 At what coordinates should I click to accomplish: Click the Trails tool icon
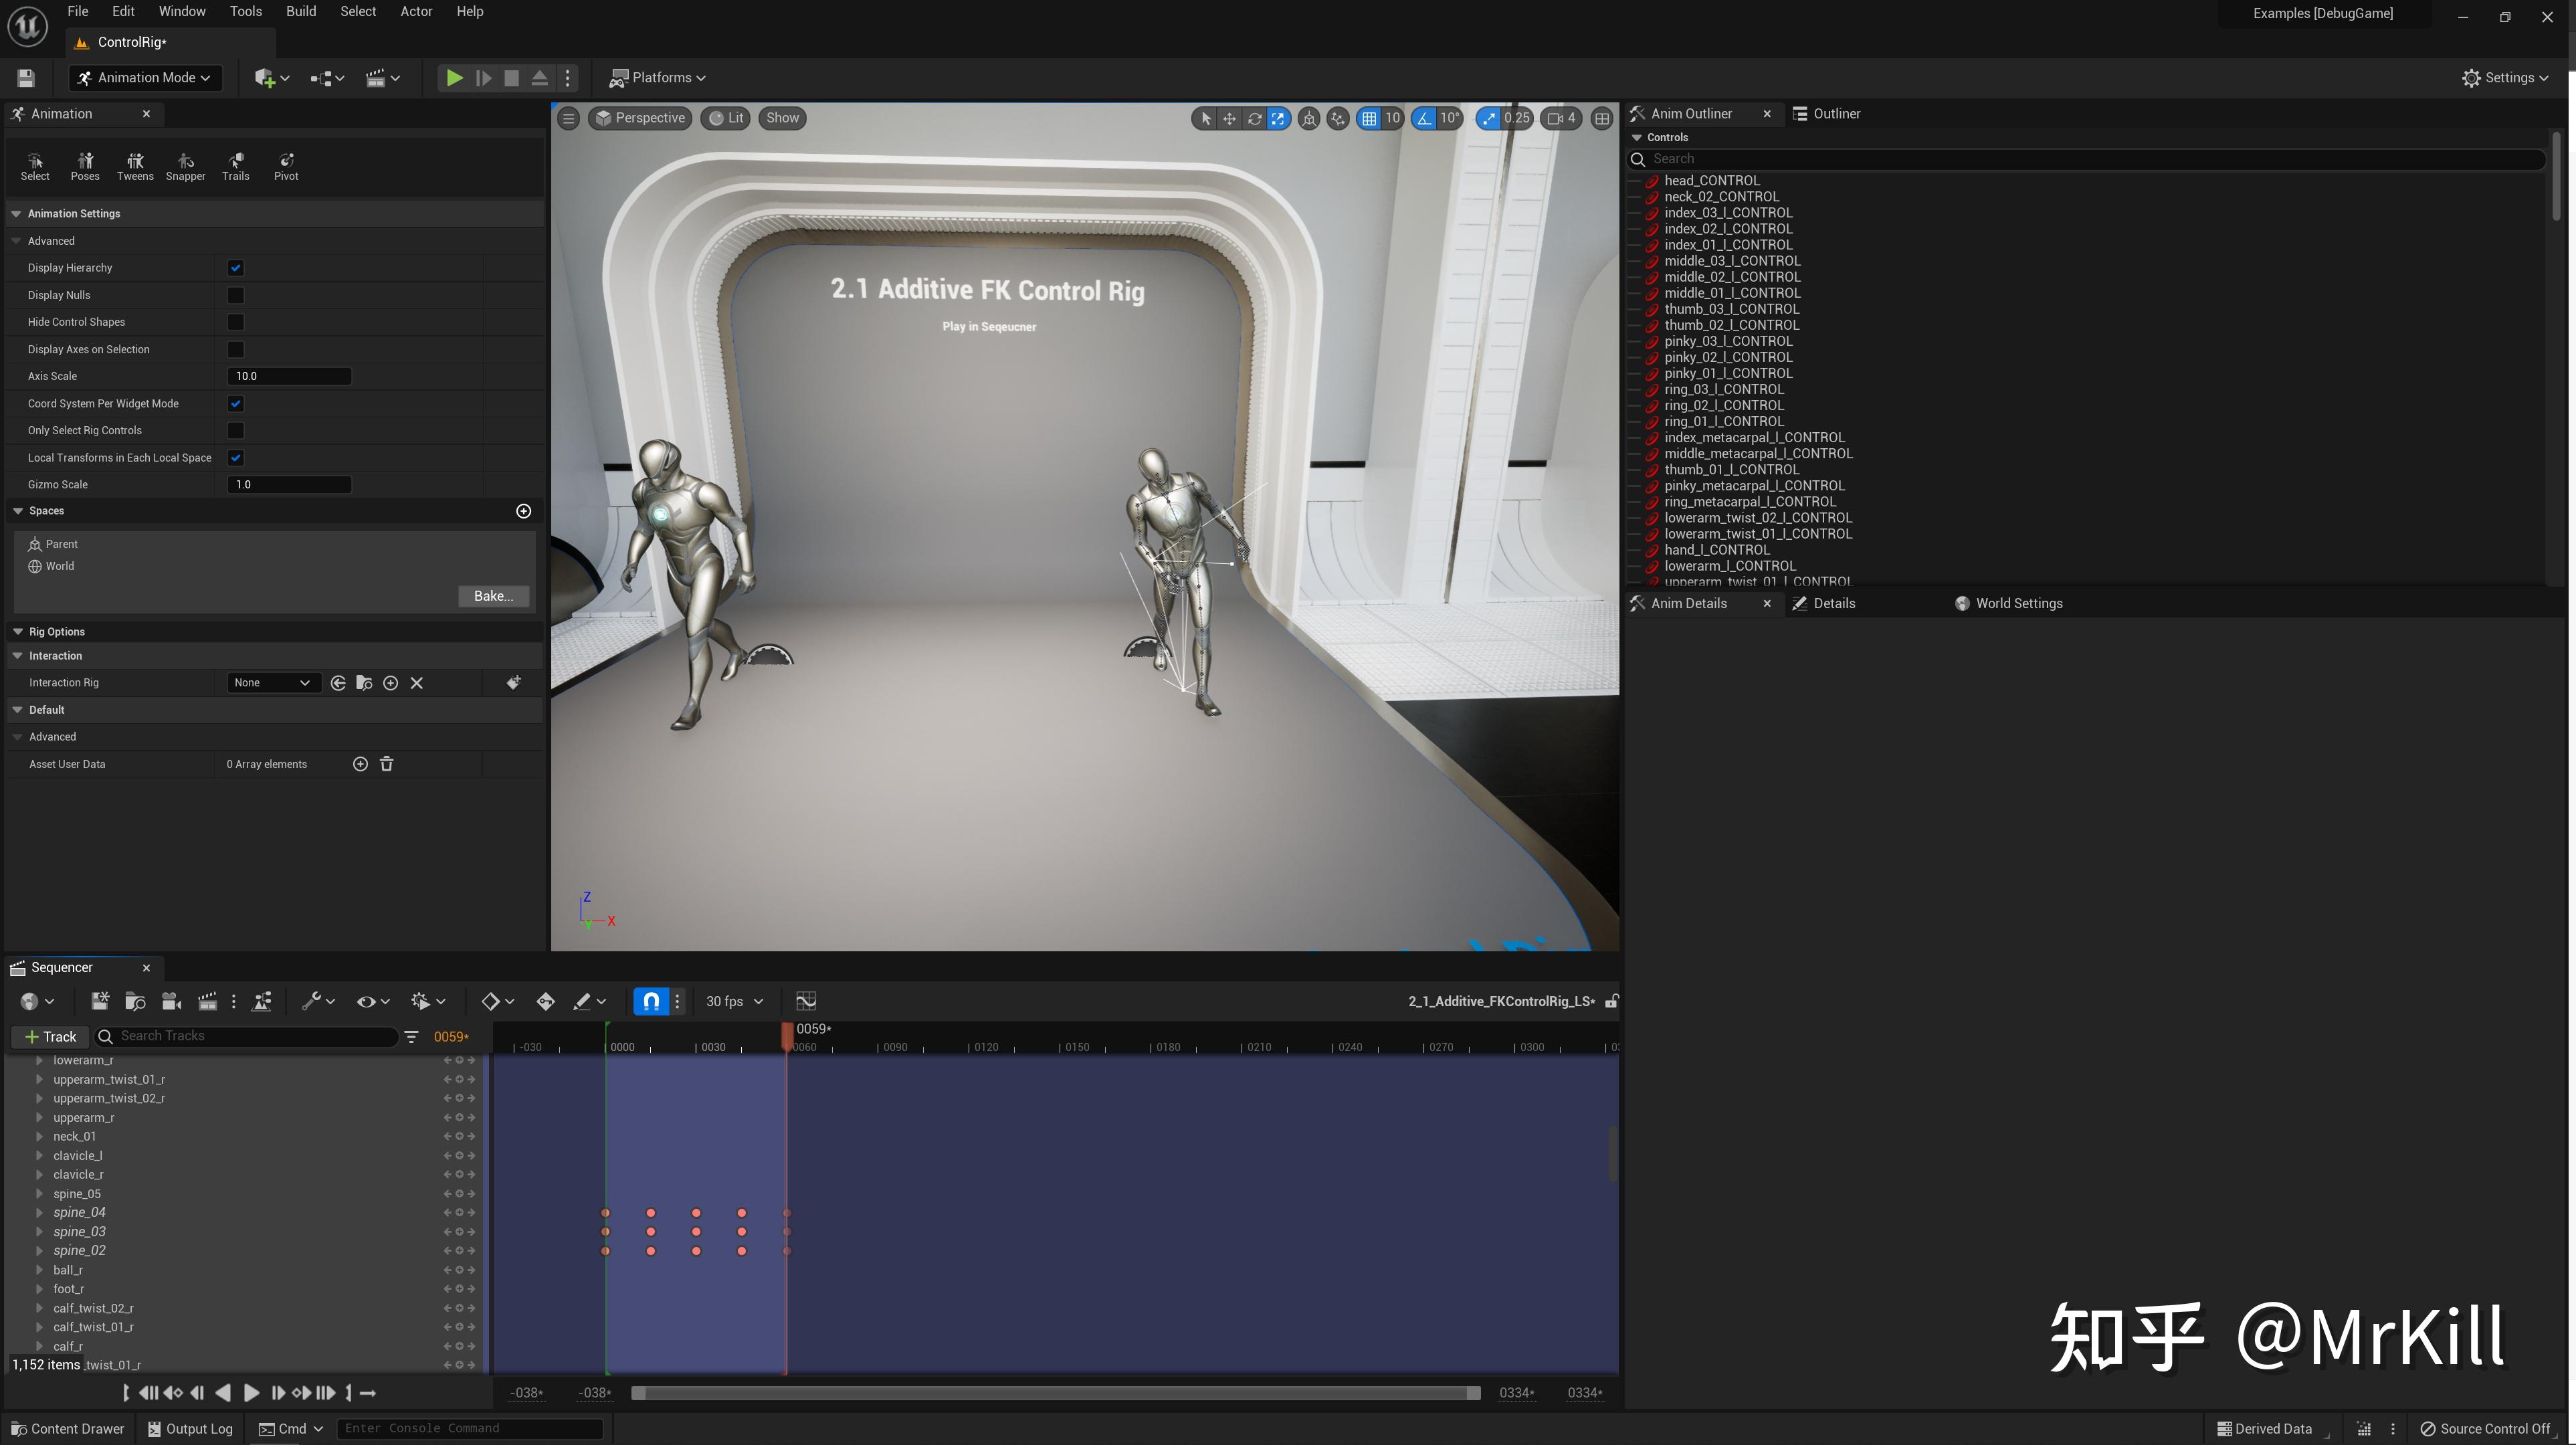click(x=235, y=166)
